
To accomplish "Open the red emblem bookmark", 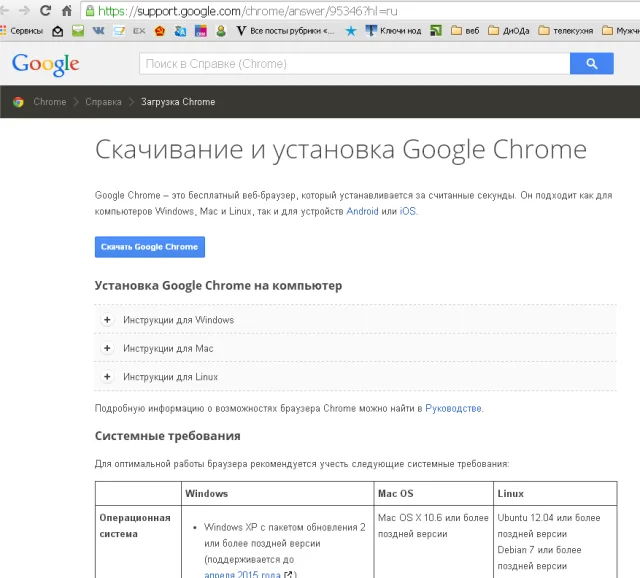I will pyautogui.click(x=160, y=31).
